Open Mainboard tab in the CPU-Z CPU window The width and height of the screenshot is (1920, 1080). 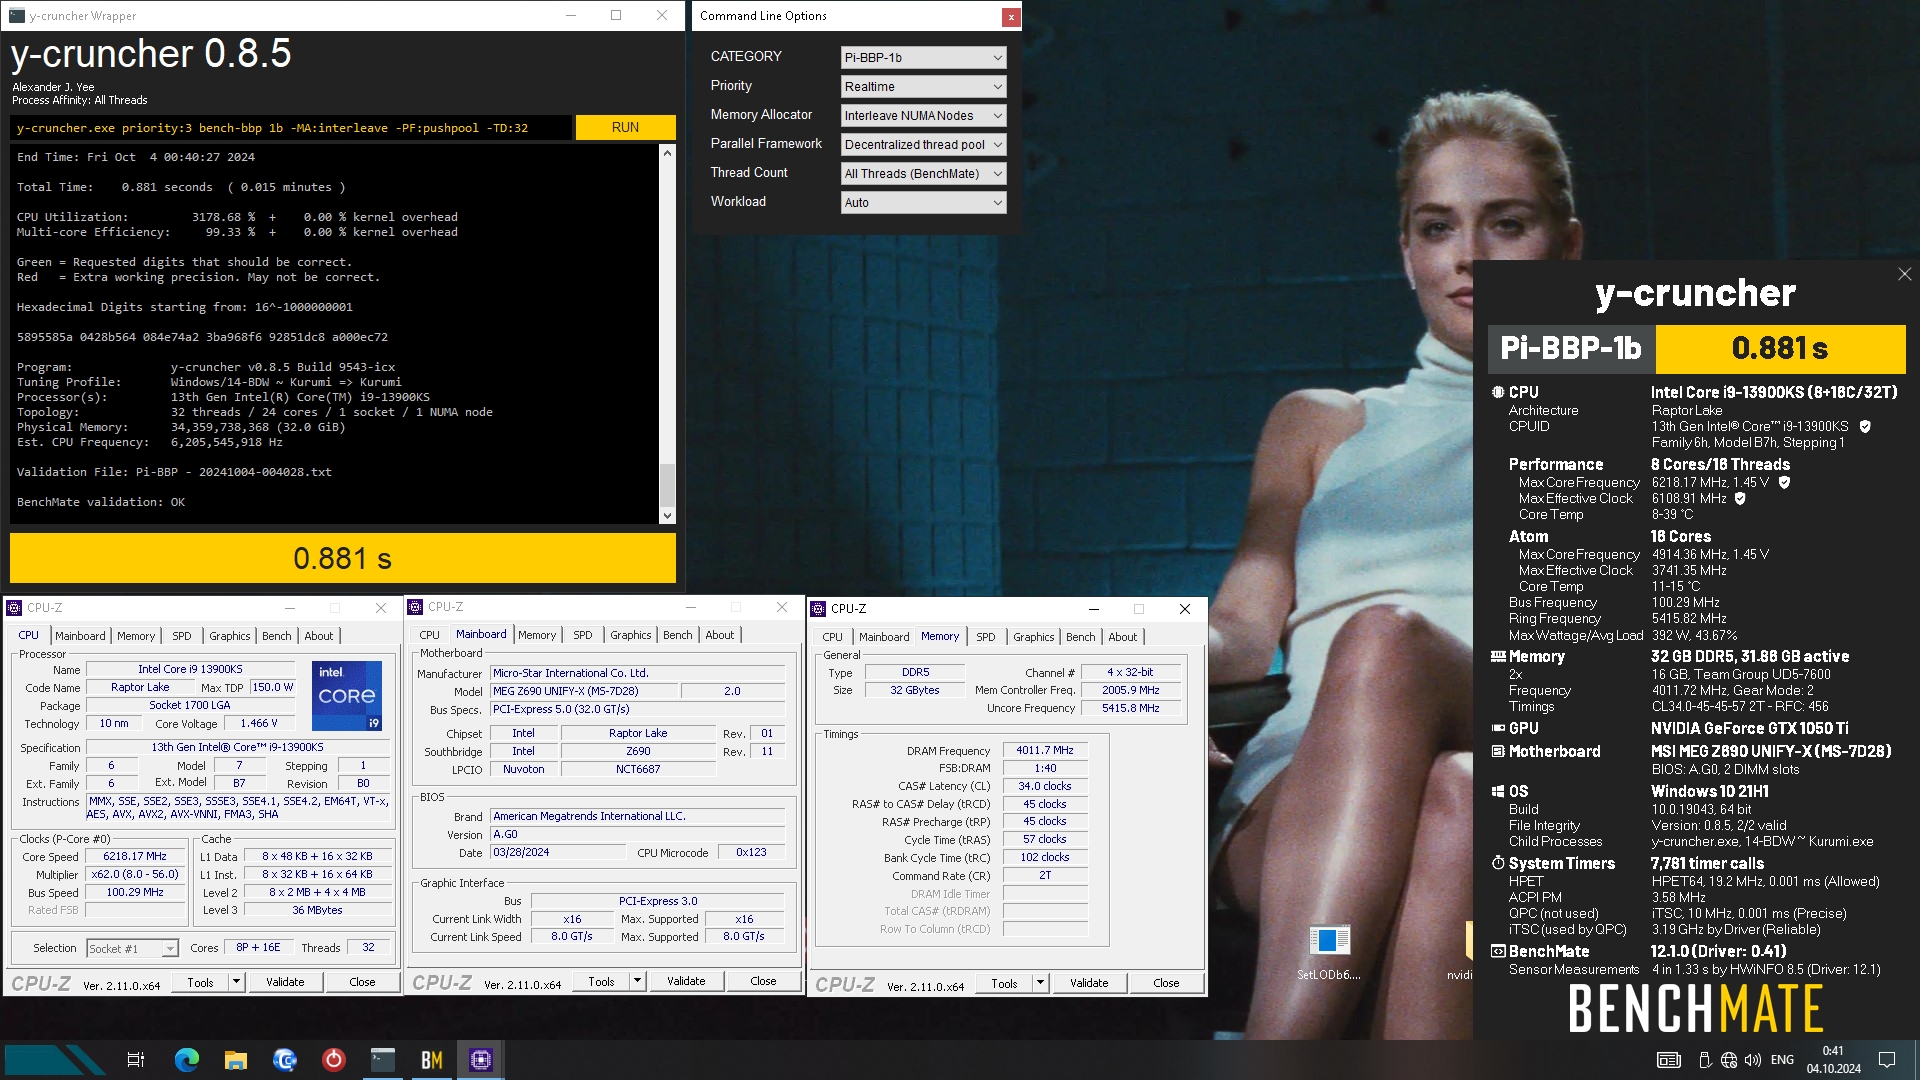tap(80, 636)
